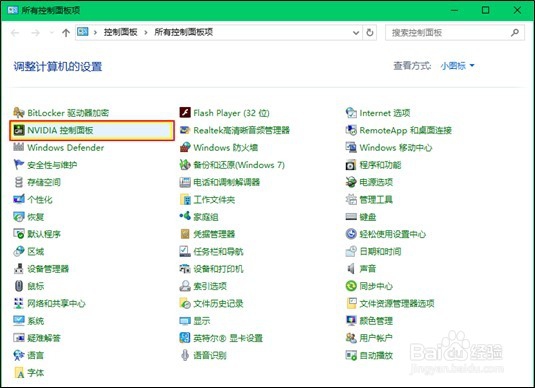Open the 鼠标 mouse icon

click(x=18, y=286)
